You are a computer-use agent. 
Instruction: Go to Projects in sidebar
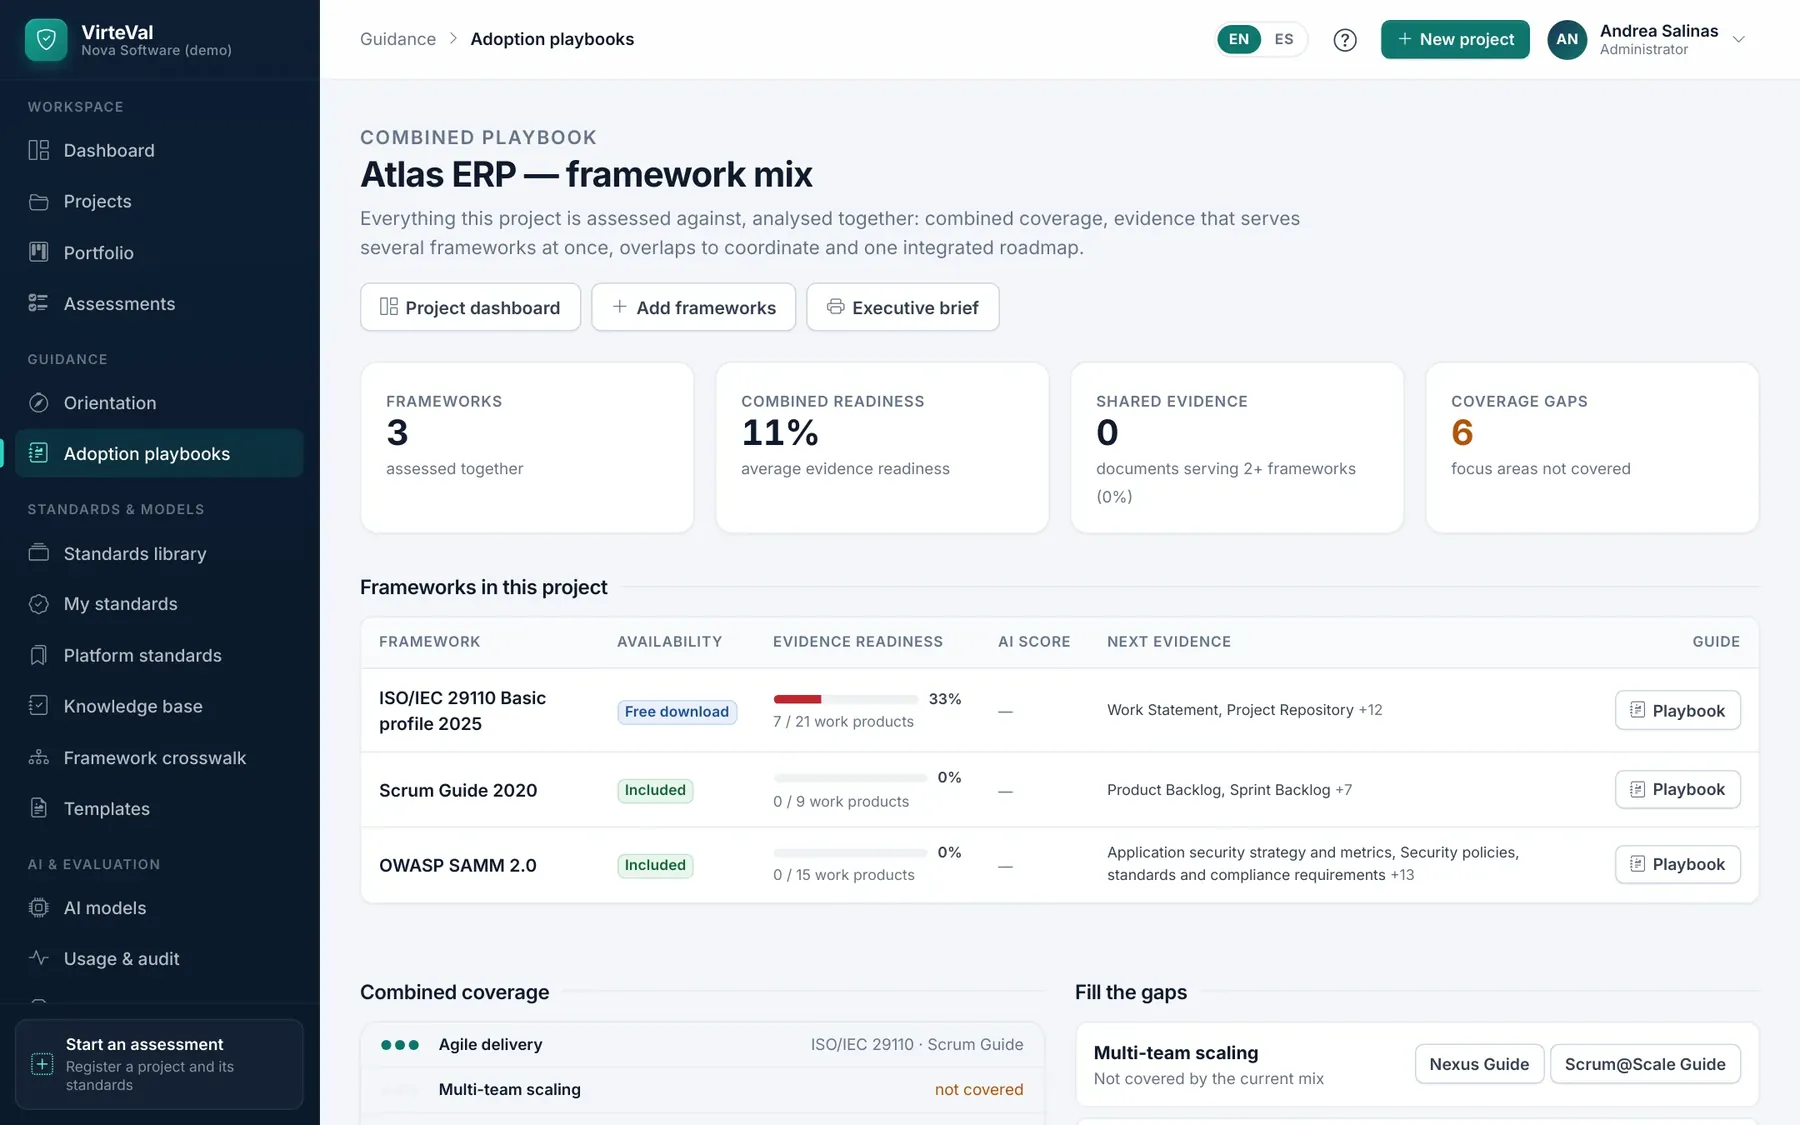pos(159,201)
